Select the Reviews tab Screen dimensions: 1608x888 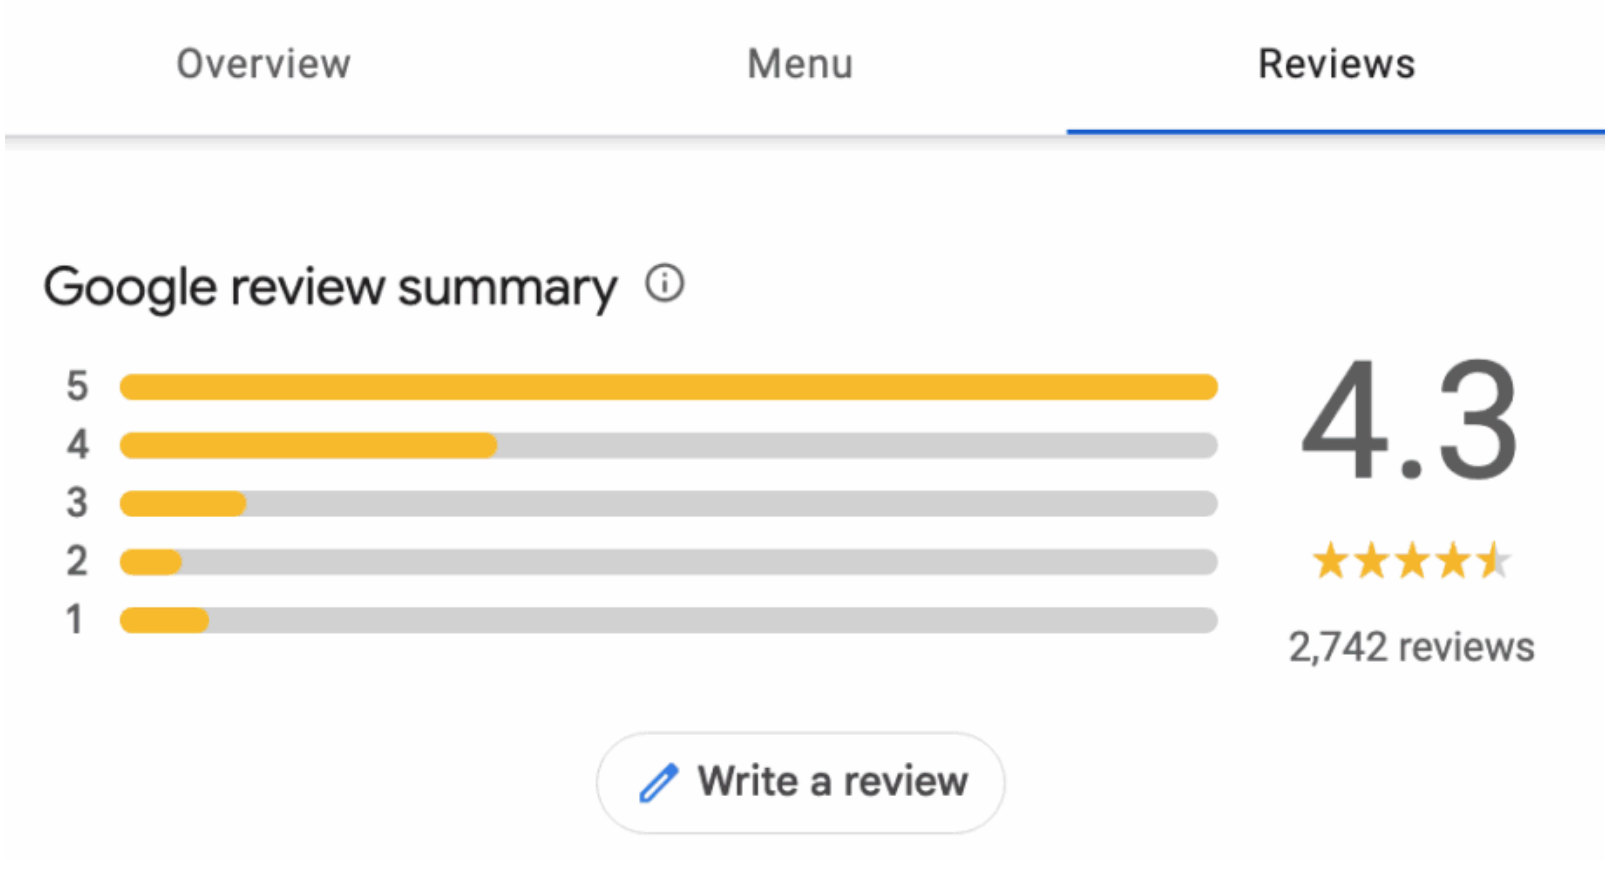click(x=1336, y=64)
